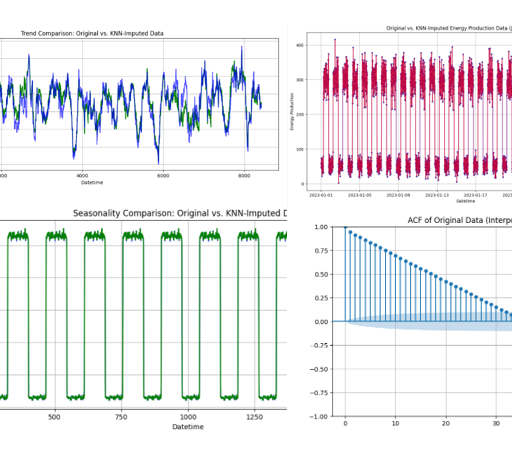Select the Trend Comparison chart title

(x=92, y=33)
